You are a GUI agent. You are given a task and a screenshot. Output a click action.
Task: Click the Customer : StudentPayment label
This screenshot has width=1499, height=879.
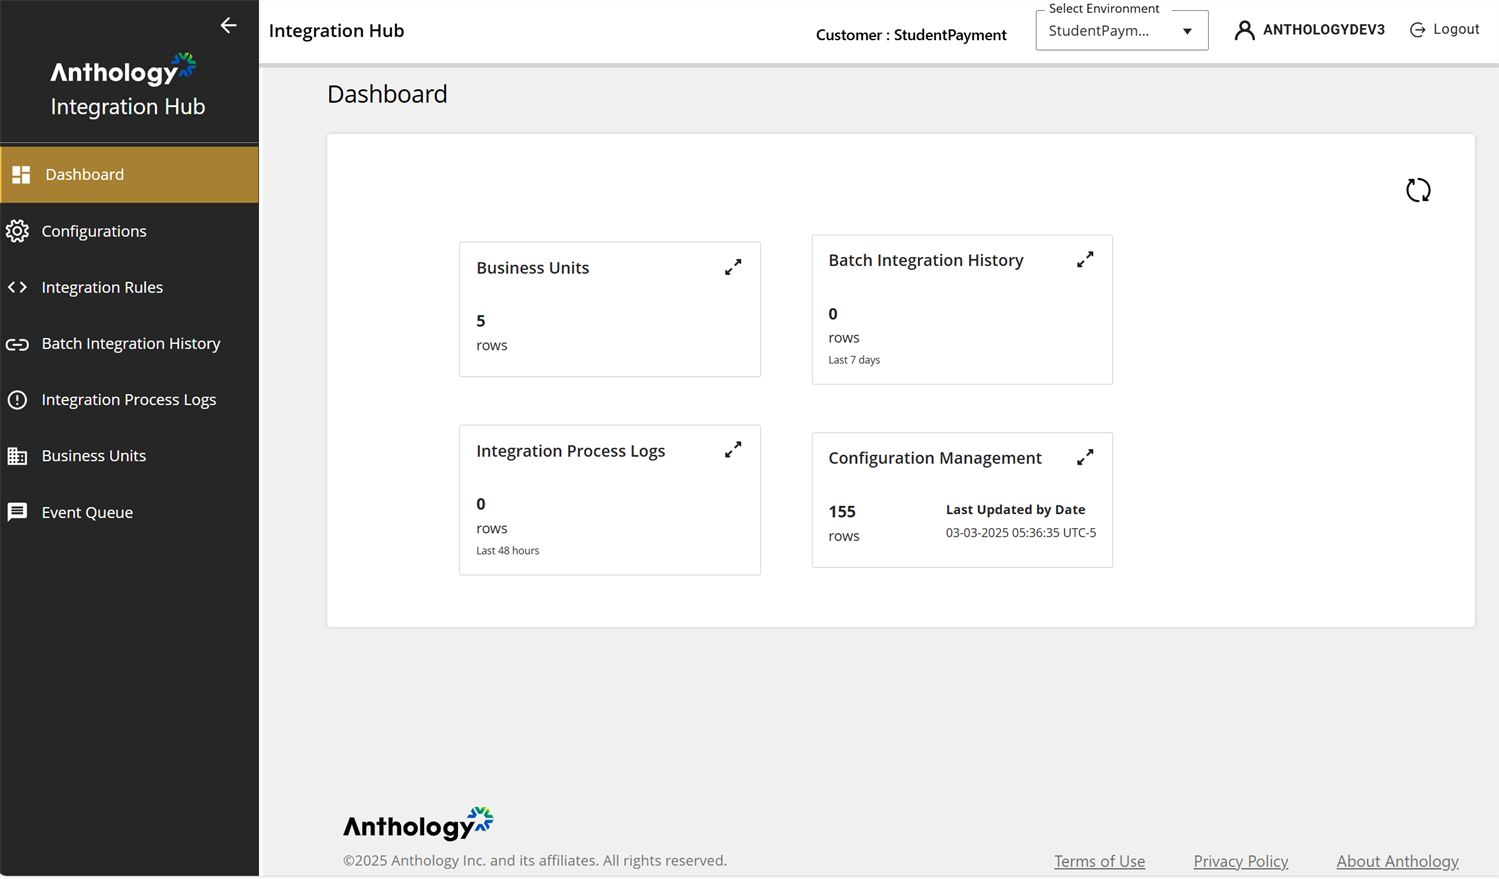911,35
